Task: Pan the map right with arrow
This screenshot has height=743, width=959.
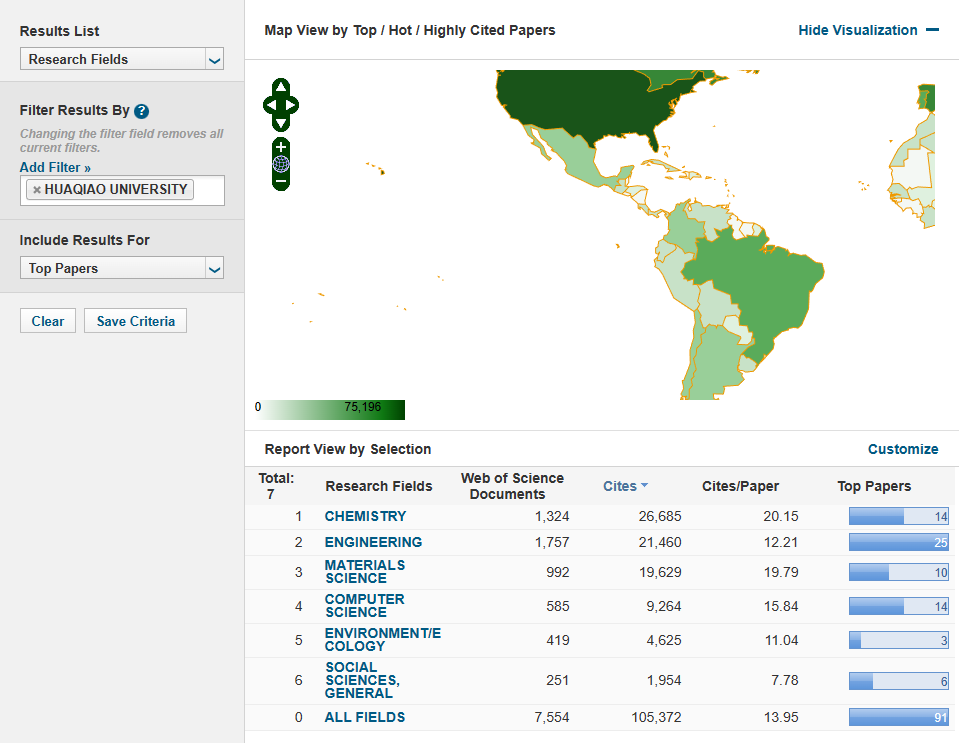Action: tap(293, 105)
